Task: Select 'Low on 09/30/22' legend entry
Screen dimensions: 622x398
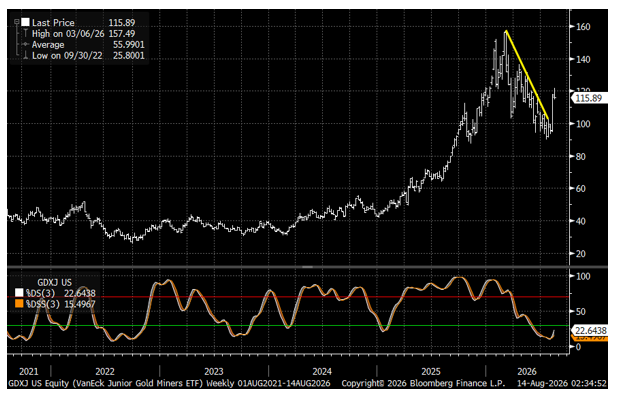Action: pos(67,56)
